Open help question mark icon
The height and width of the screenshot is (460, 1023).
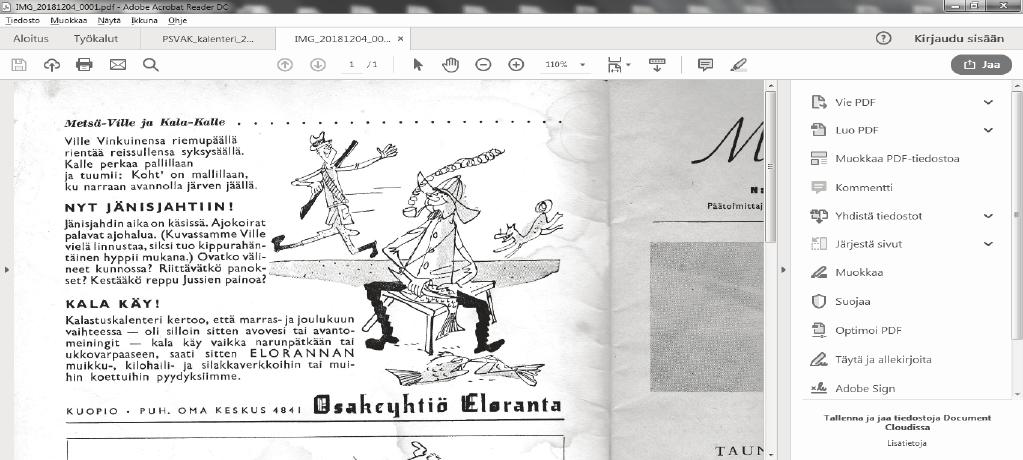point(883,38)
